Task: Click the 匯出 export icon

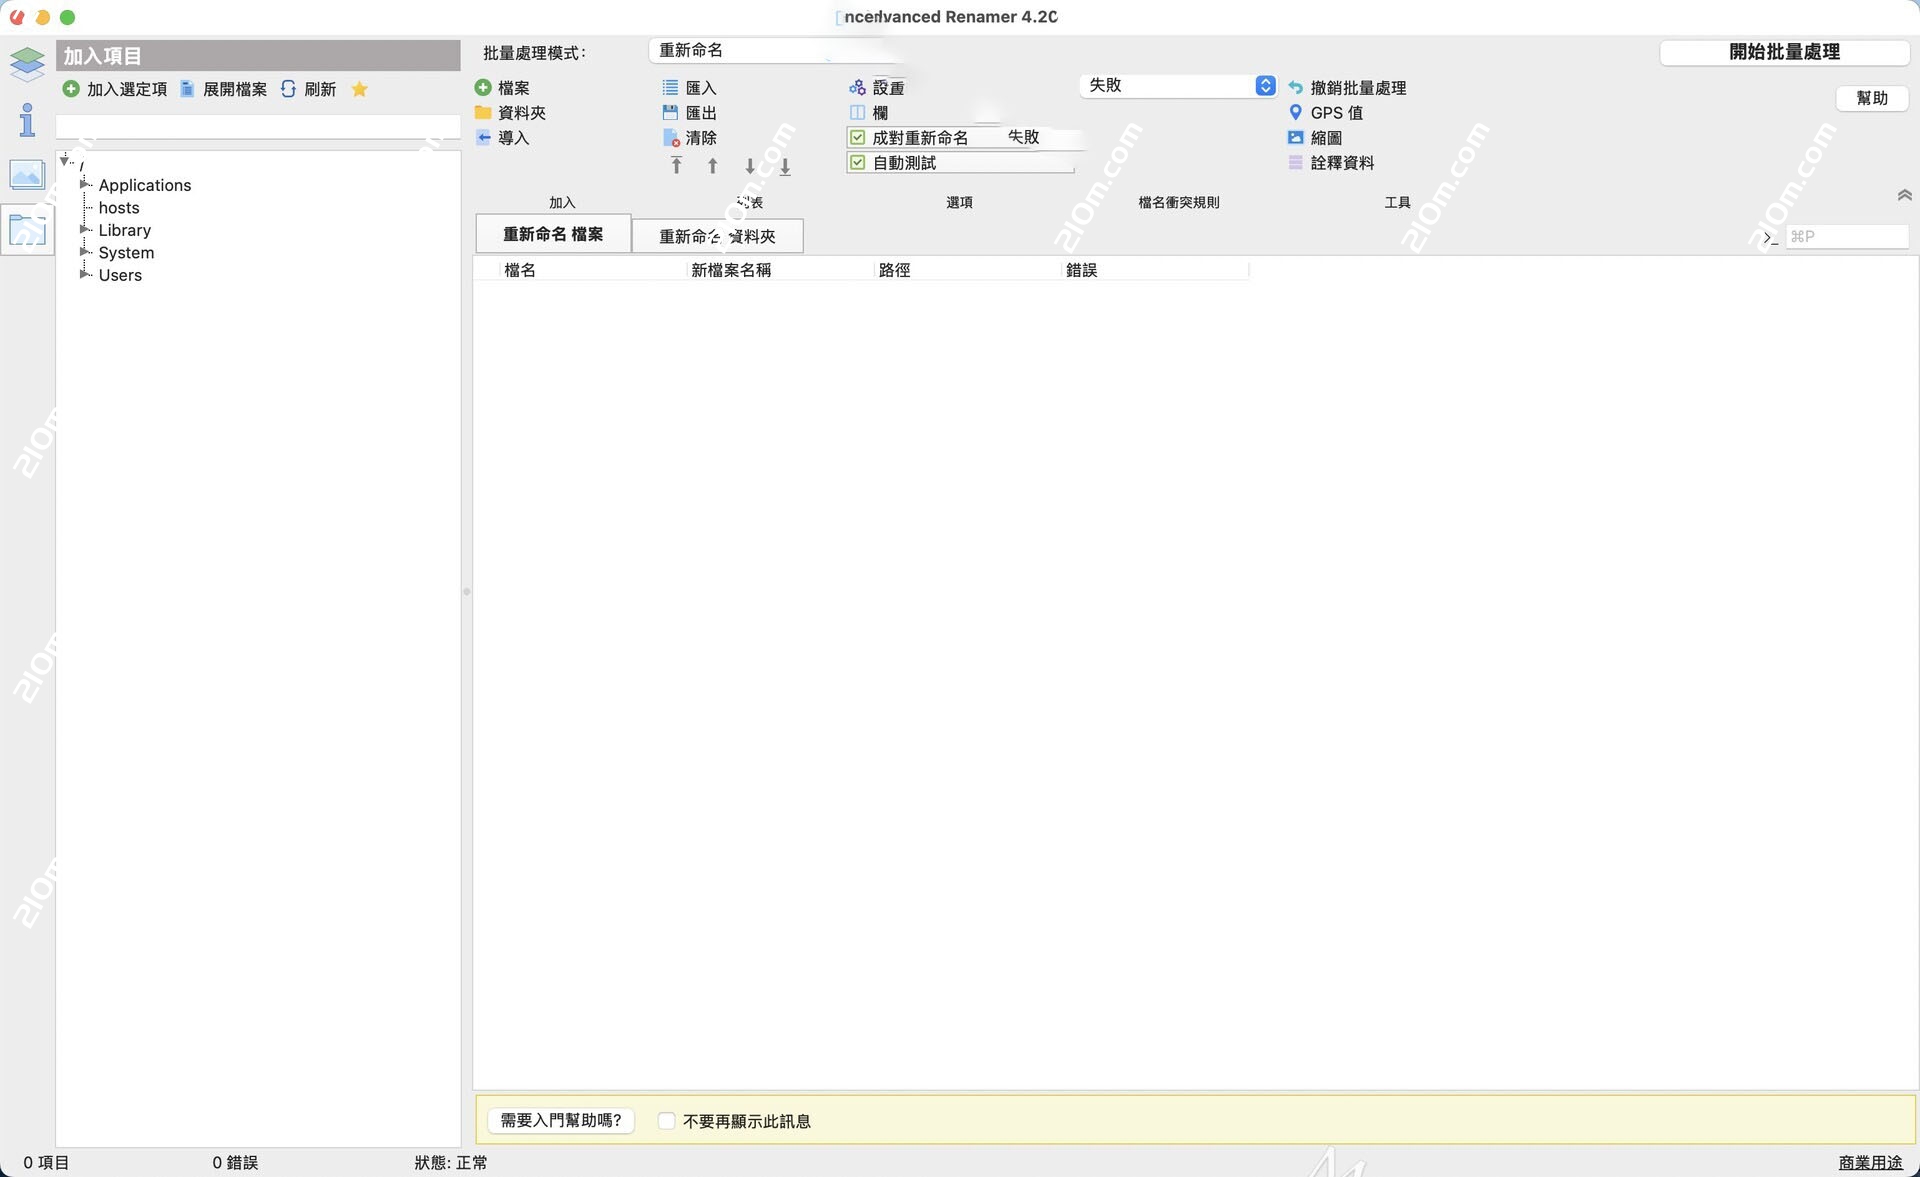Action: point(671,113)
